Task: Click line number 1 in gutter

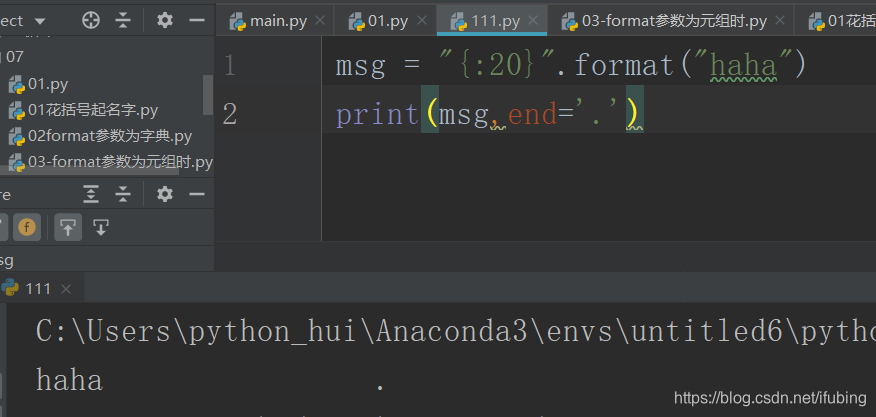Action: tap(230, 65)
